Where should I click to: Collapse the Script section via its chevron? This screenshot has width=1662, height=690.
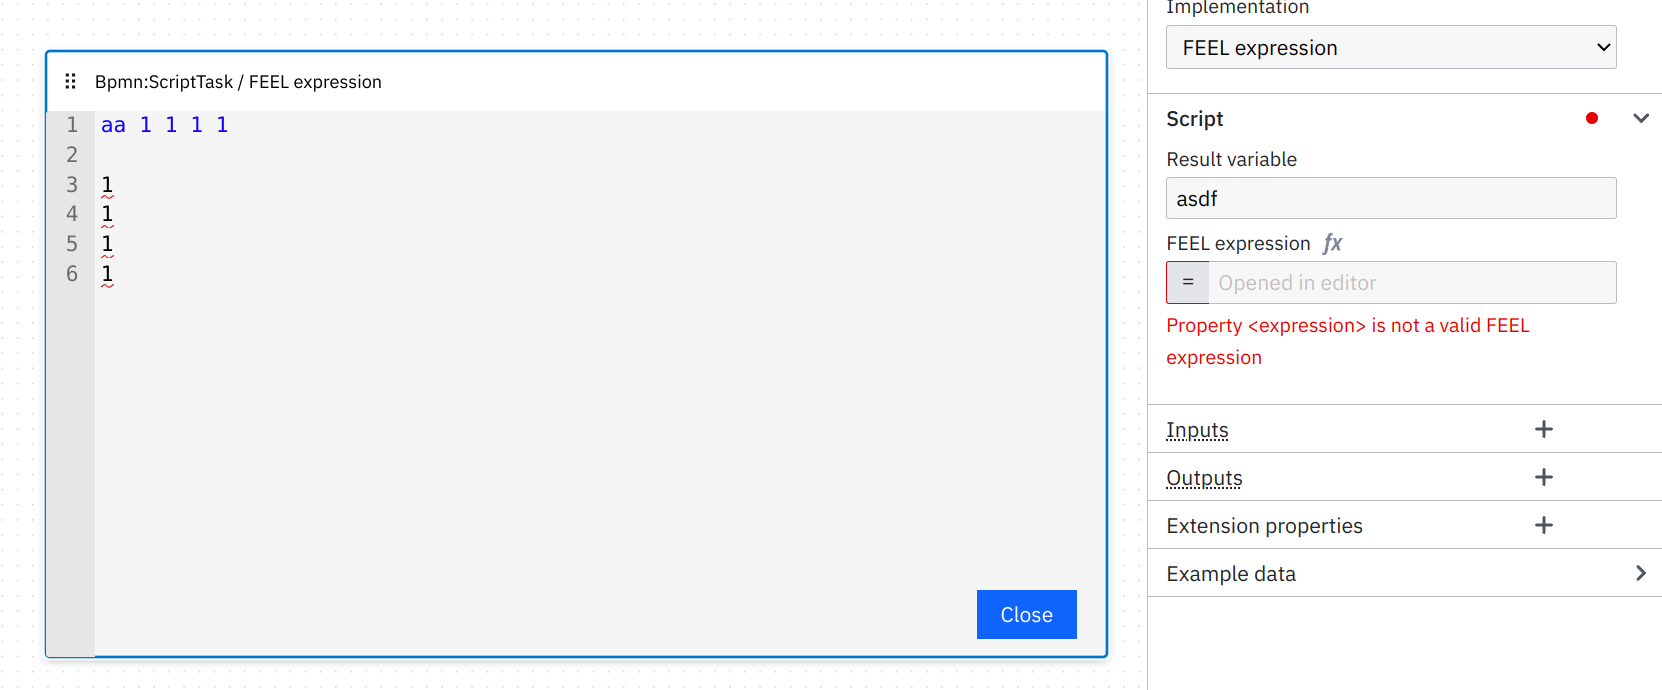(x=1641, y=118)
